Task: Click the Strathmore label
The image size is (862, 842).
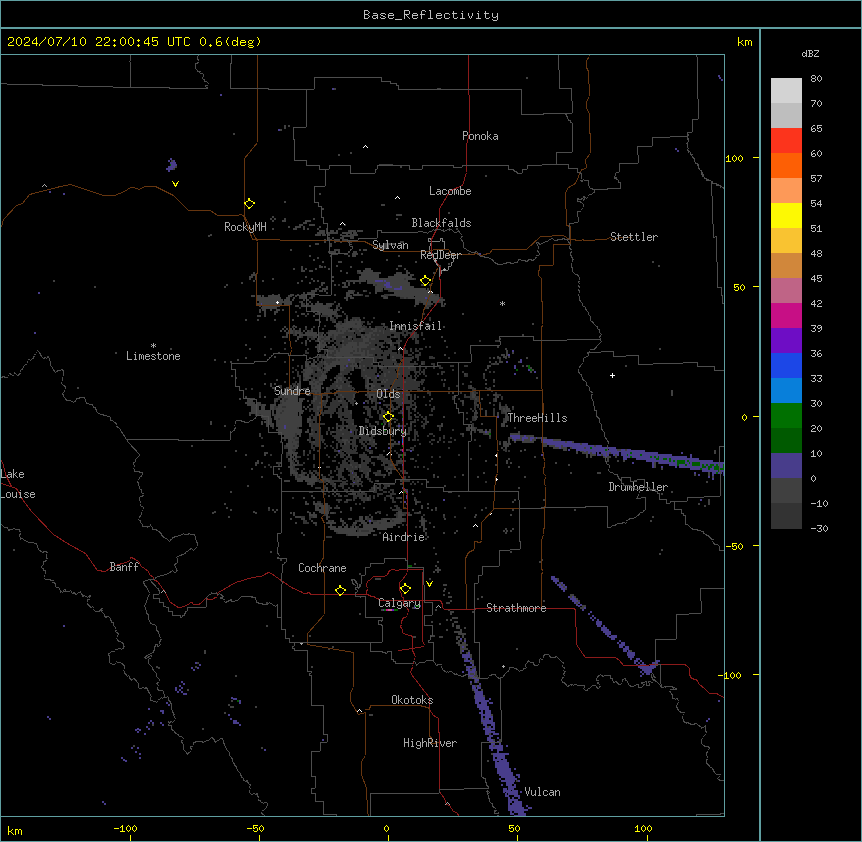Action: point(516,608)
